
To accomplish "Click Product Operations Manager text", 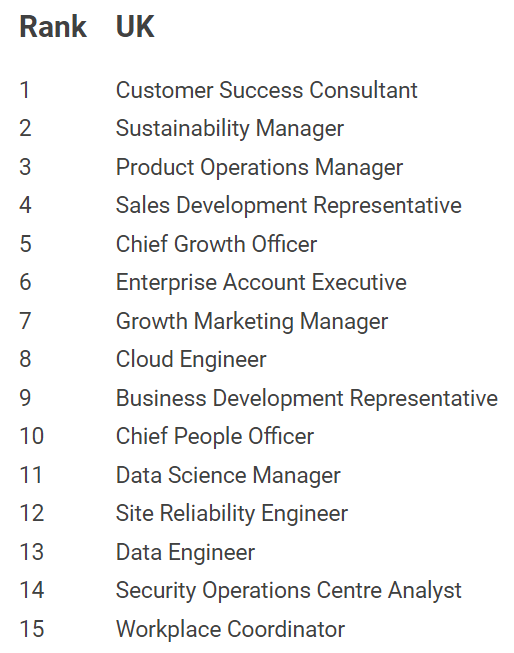I will pyautogui.click(x=259, y=167).
